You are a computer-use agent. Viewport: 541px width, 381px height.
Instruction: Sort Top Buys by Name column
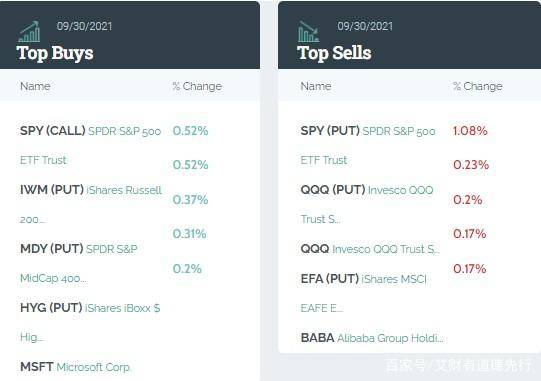tap(35, 86)
